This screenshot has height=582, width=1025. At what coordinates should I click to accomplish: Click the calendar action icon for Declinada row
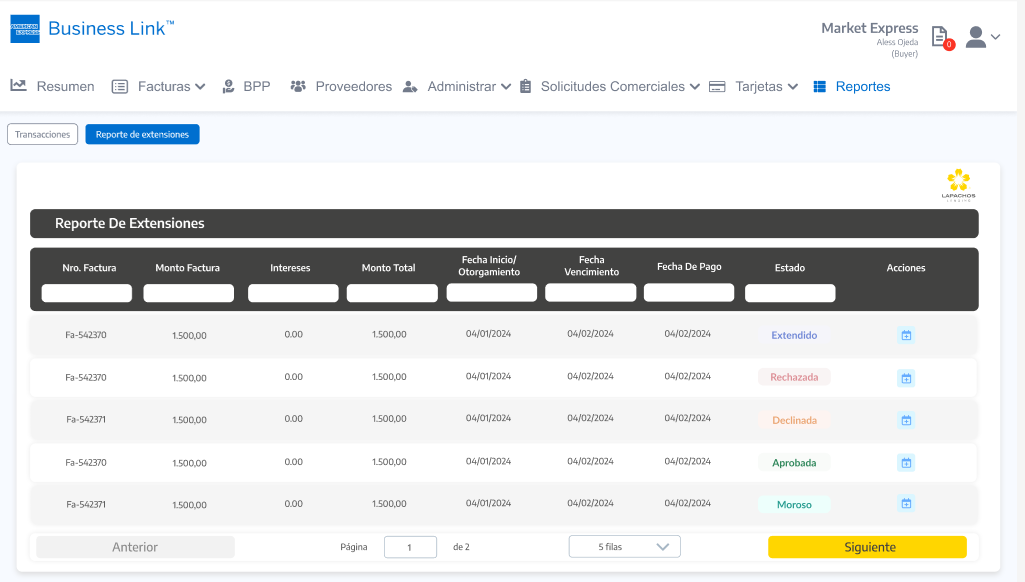(x=906, y=420)
